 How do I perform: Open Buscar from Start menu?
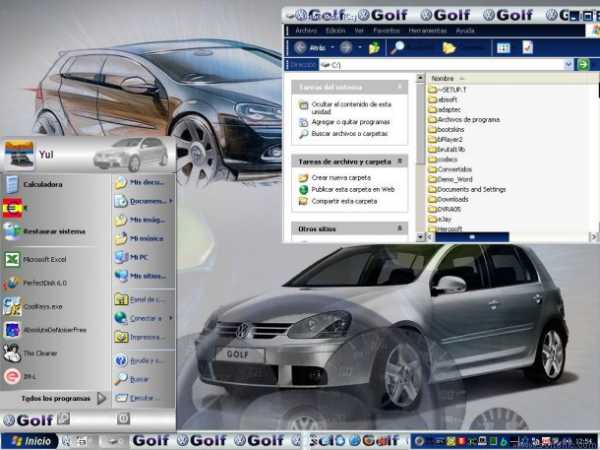(x=131, y=379)
